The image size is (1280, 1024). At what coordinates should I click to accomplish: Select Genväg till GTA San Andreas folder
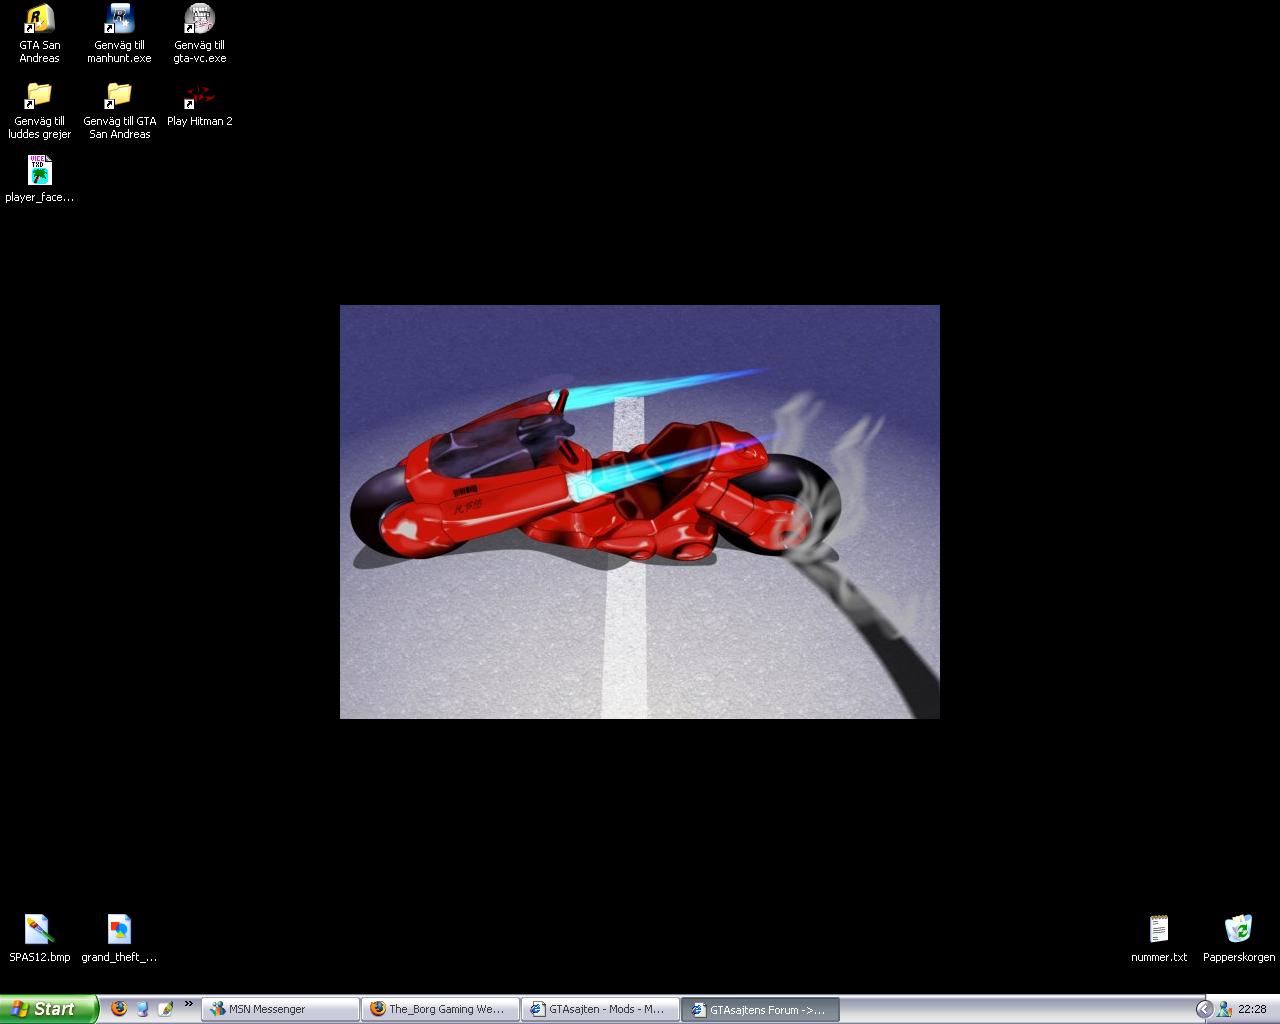[119, 110]
